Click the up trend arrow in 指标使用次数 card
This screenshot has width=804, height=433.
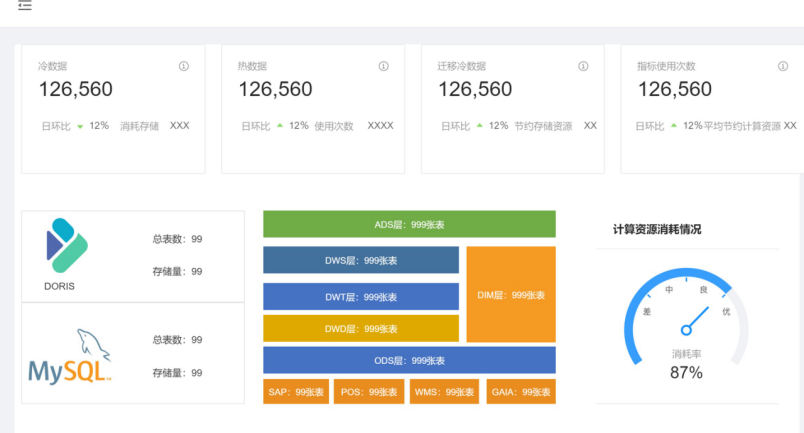pyautogui.click(x=674, y=125)
